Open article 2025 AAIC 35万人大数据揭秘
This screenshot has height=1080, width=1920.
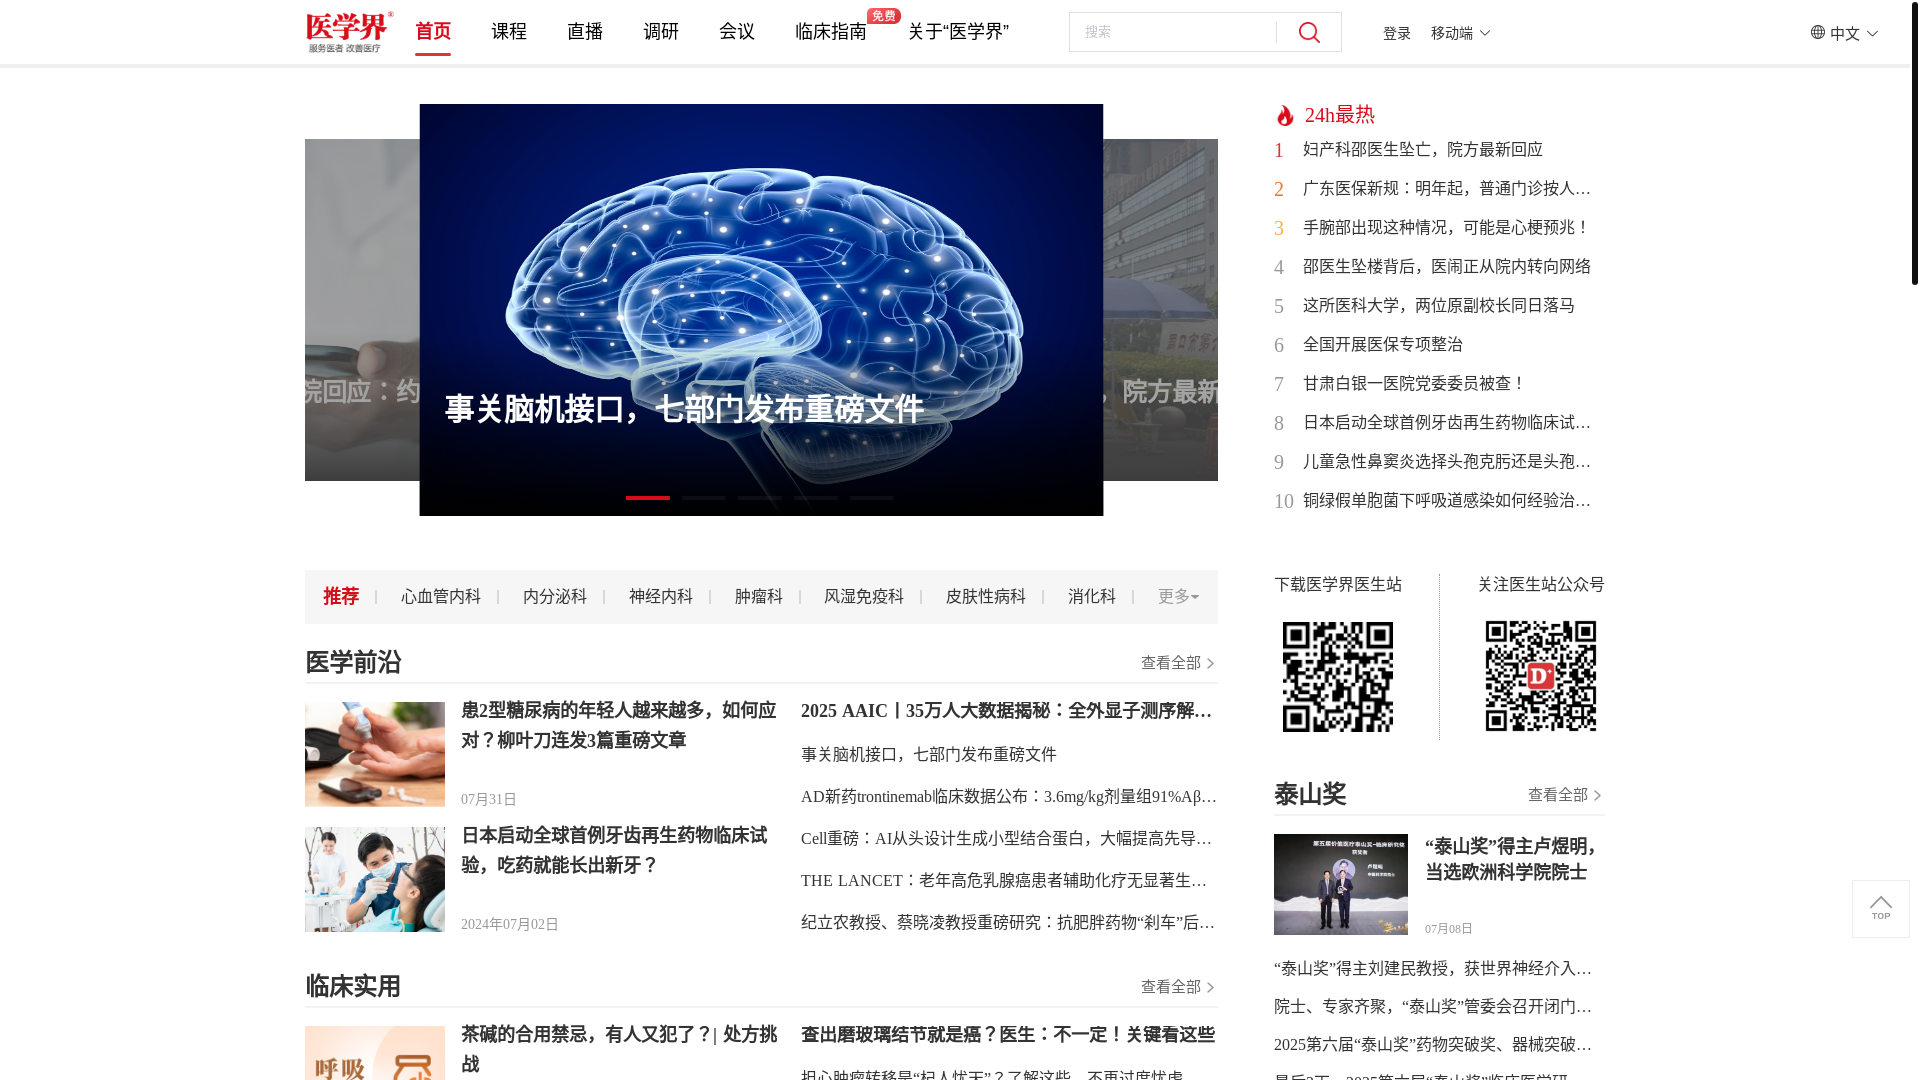tap(1007, 711)
